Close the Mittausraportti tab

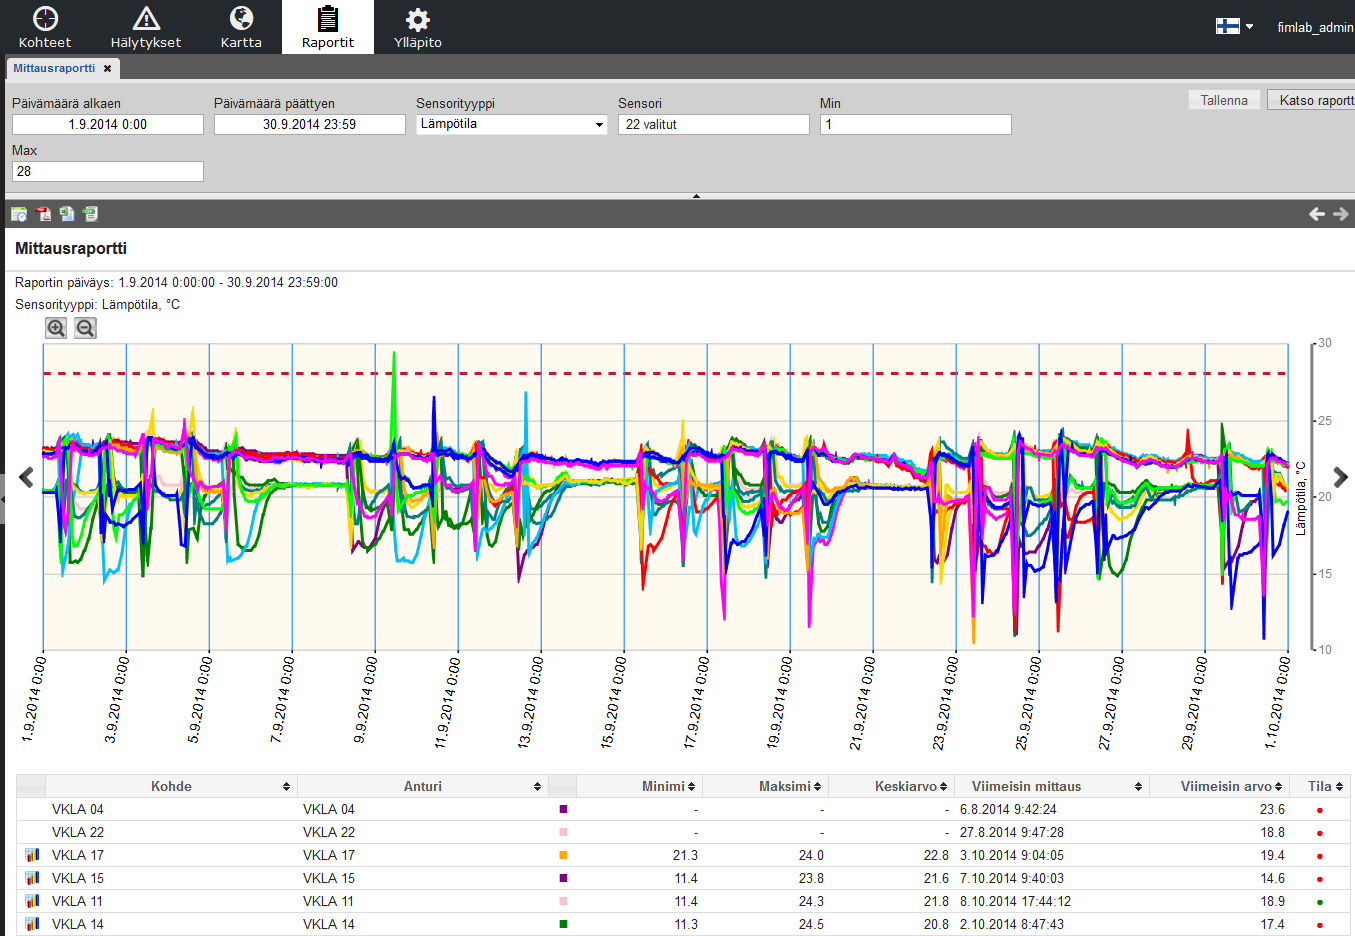pyautogui.click(x=108, y=69)
